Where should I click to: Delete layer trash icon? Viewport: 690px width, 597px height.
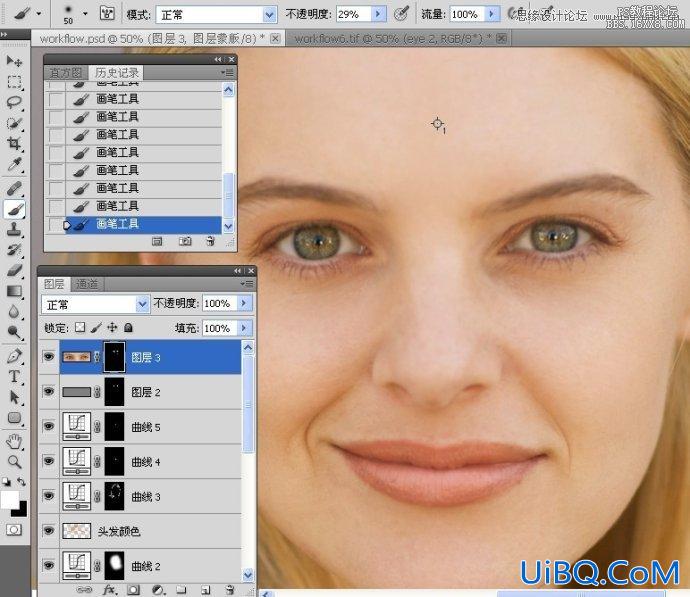[229, 590]
